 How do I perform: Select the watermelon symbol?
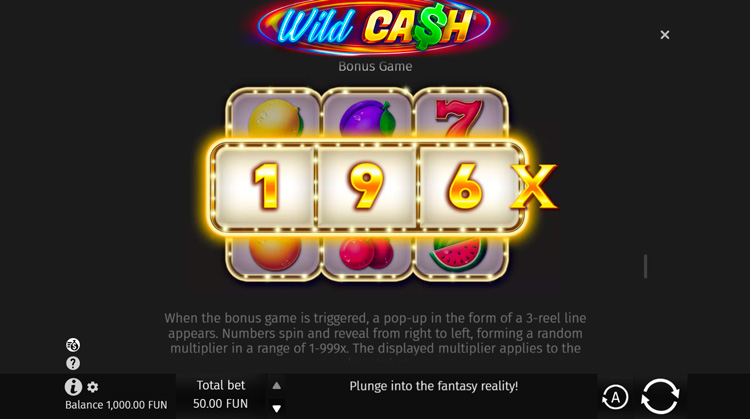(x=459, y=254)
